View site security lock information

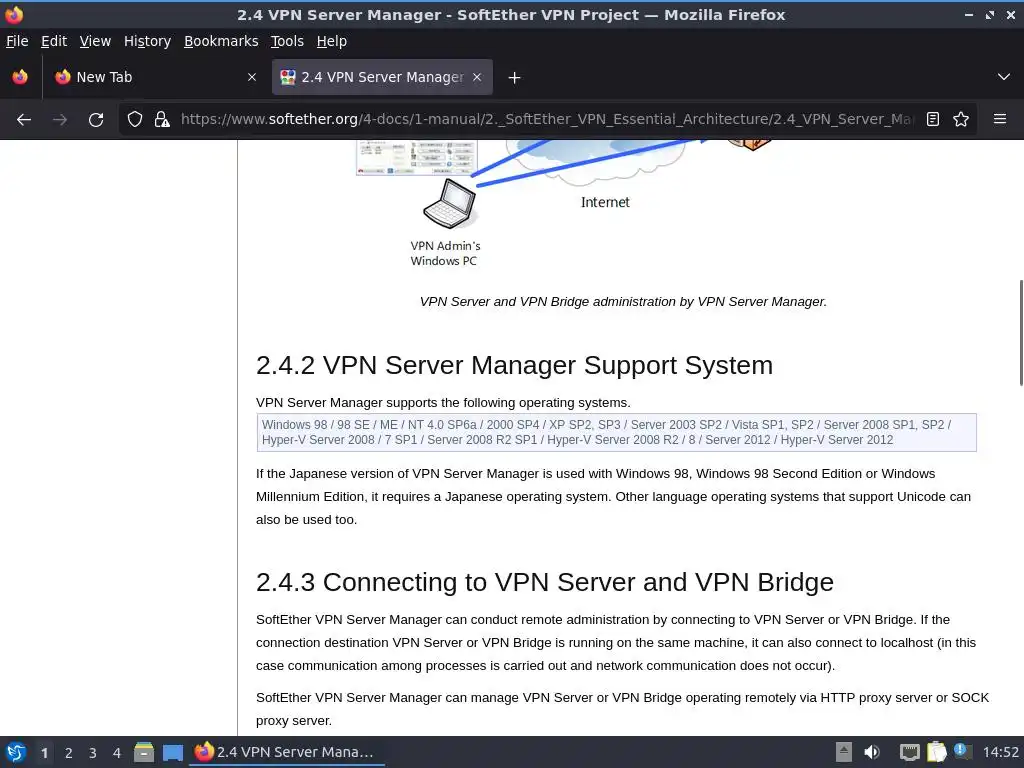click(x=162, y=120)
